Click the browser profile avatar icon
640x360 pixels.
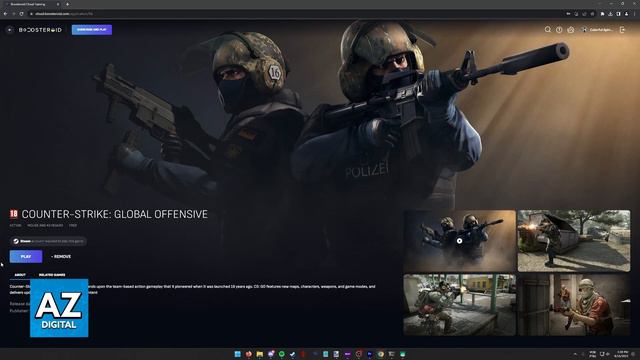pos(627,14)
